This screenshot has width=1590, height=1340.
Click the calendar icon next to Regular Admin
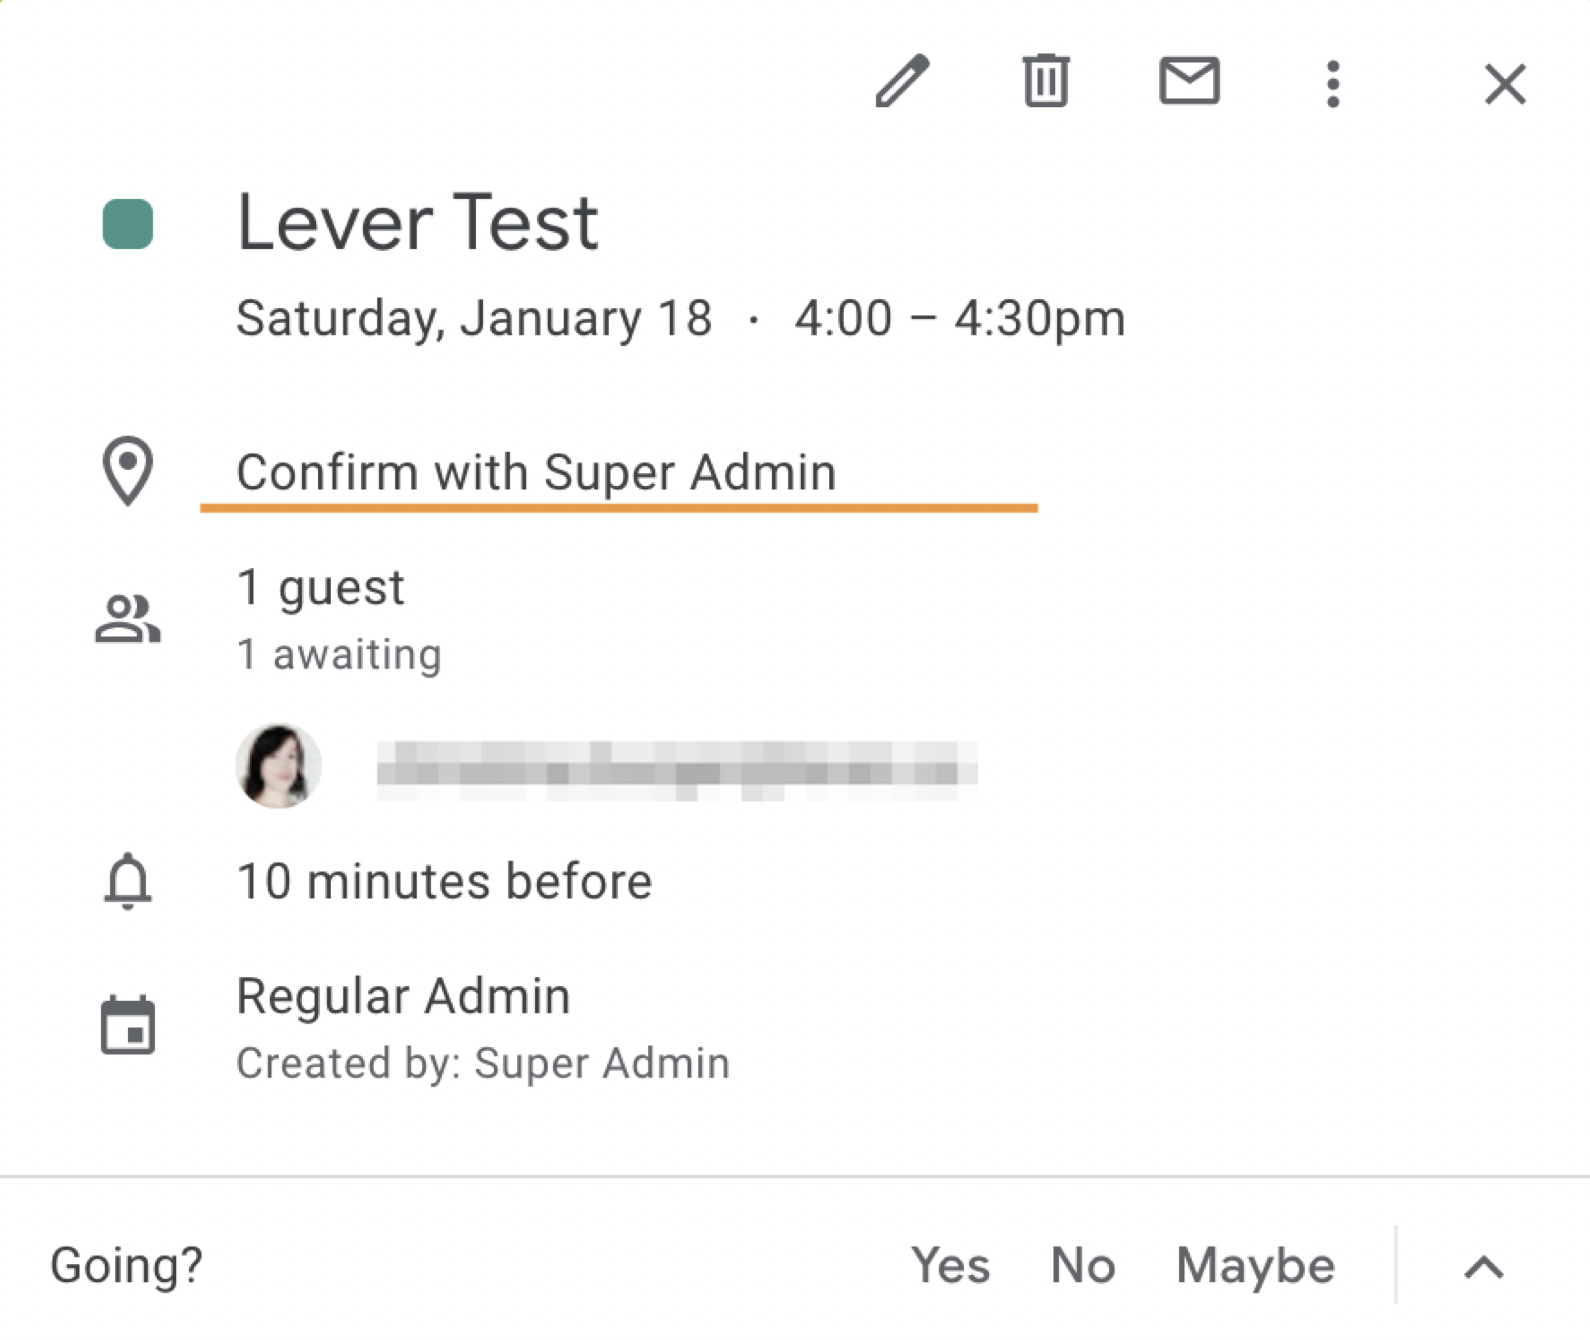coord(126,1022)
